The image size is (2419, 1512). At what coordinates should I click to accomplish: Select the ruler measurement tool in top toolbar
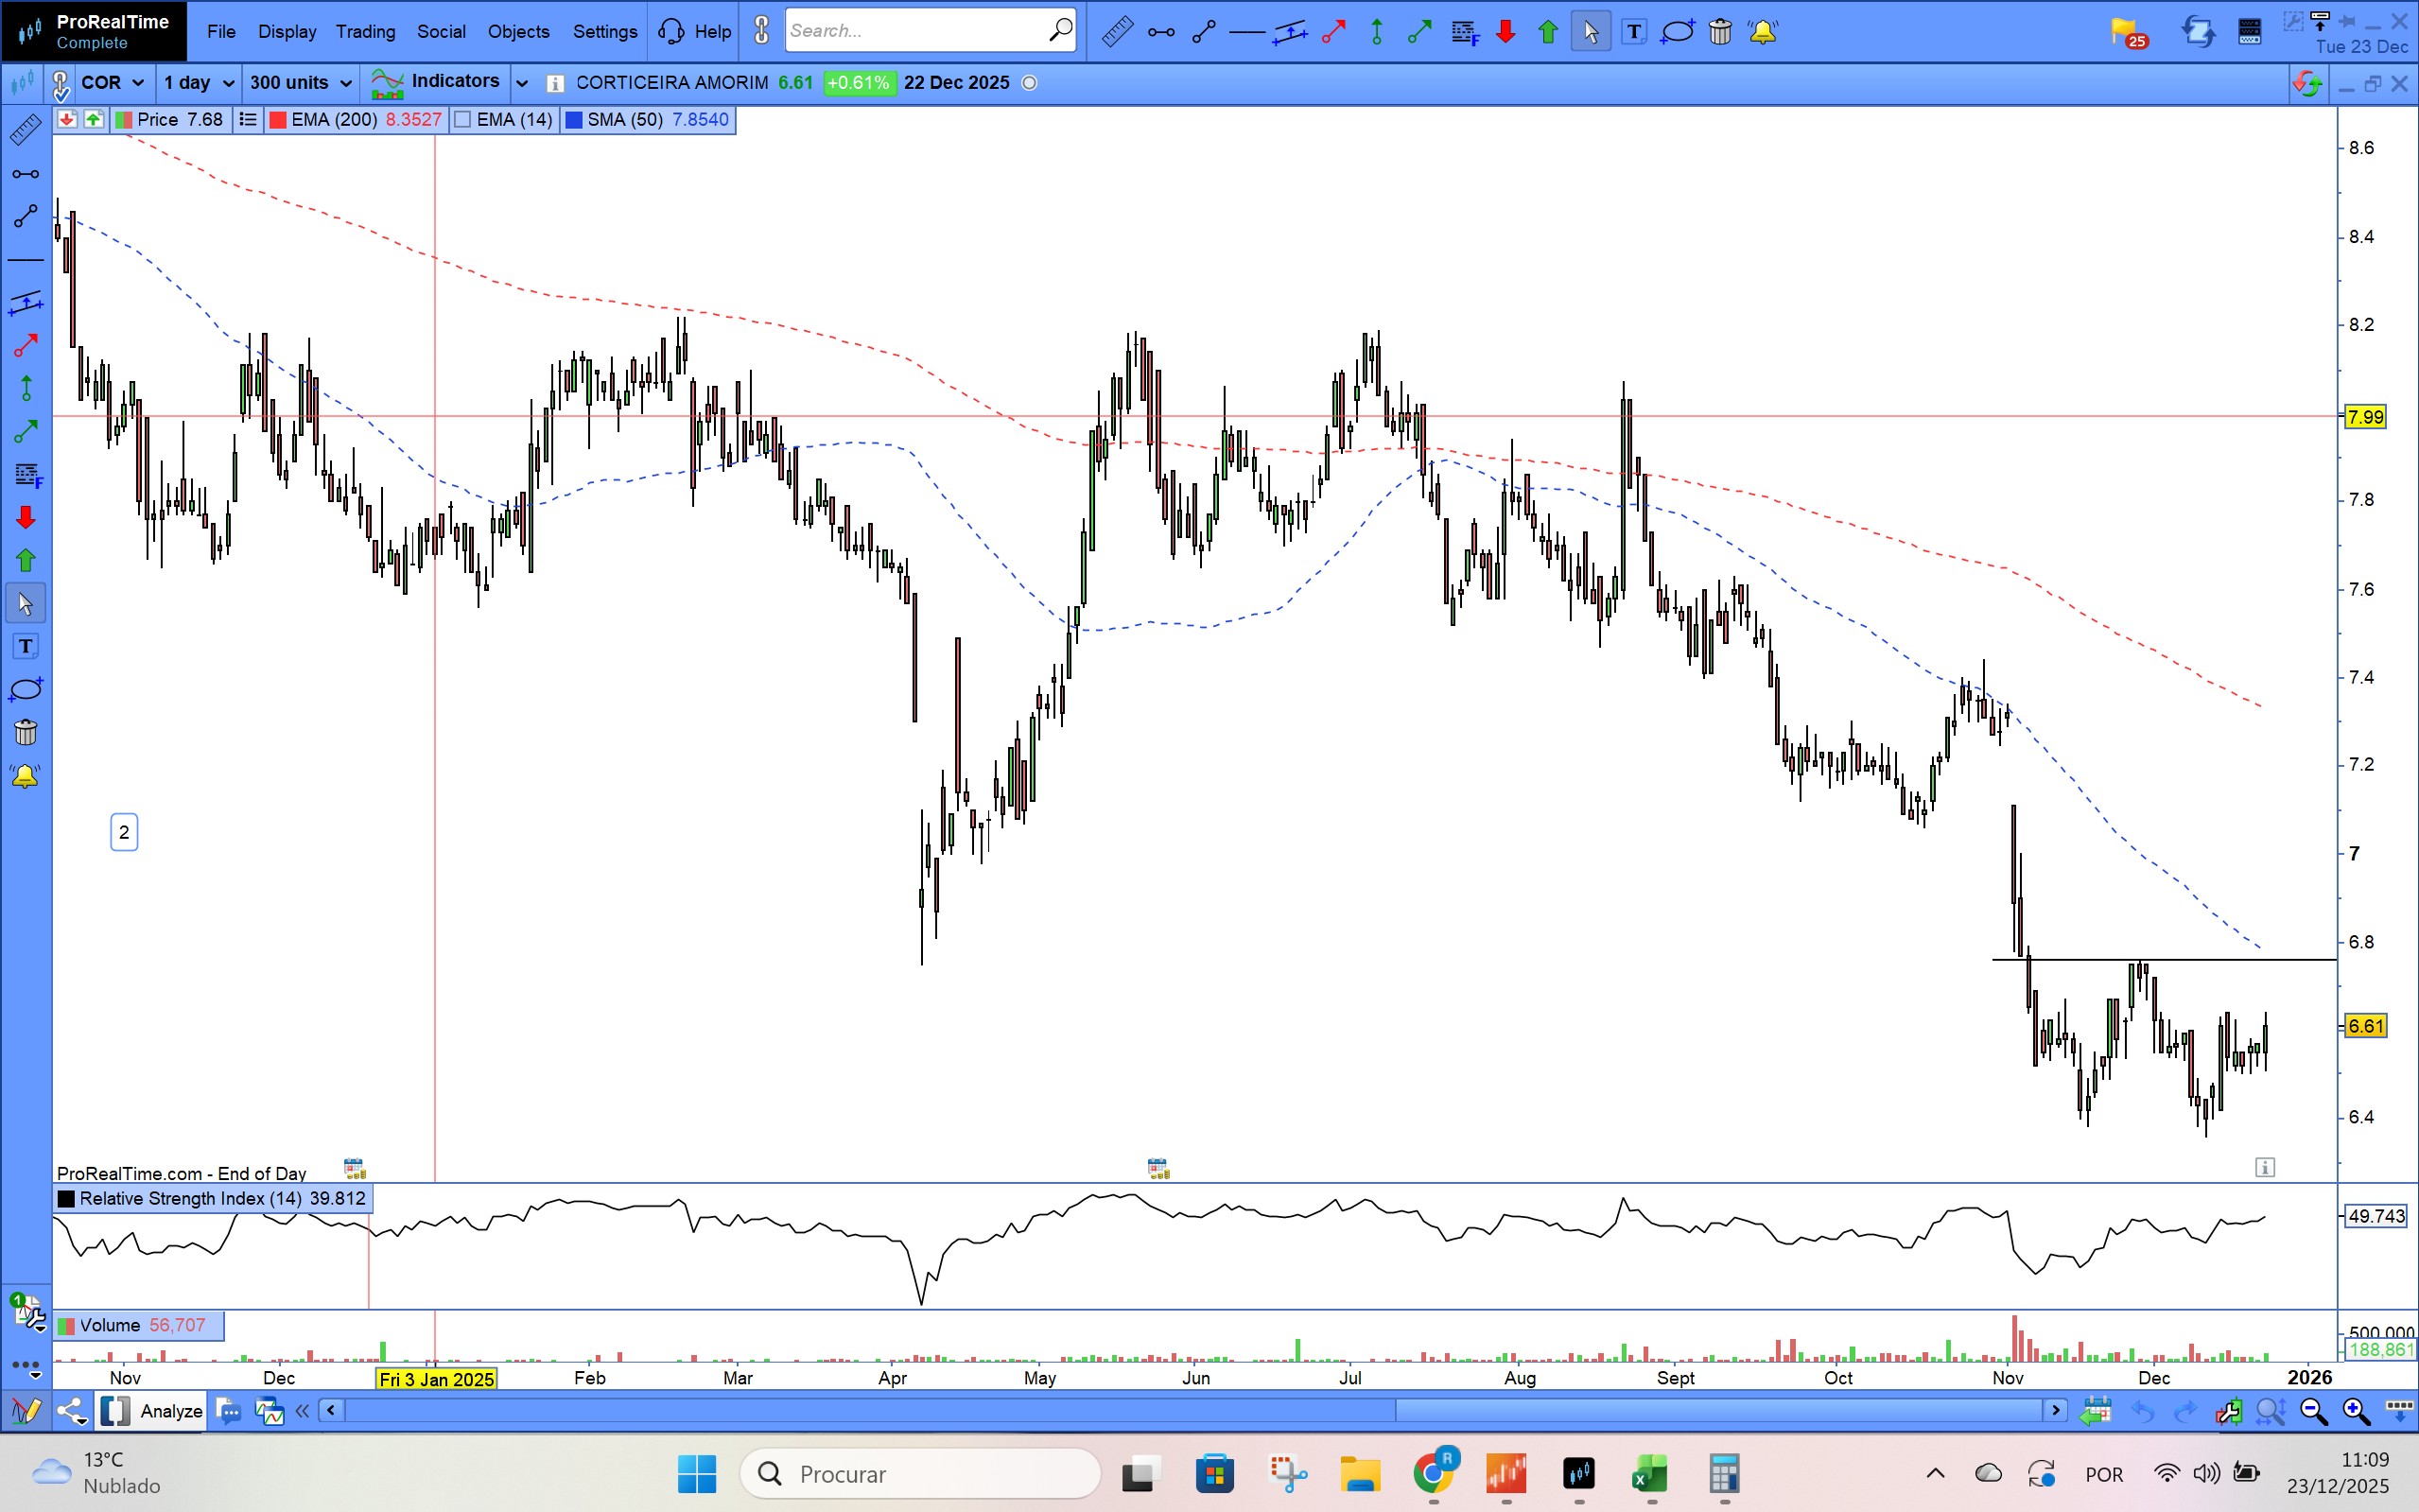pos(1117,32)
